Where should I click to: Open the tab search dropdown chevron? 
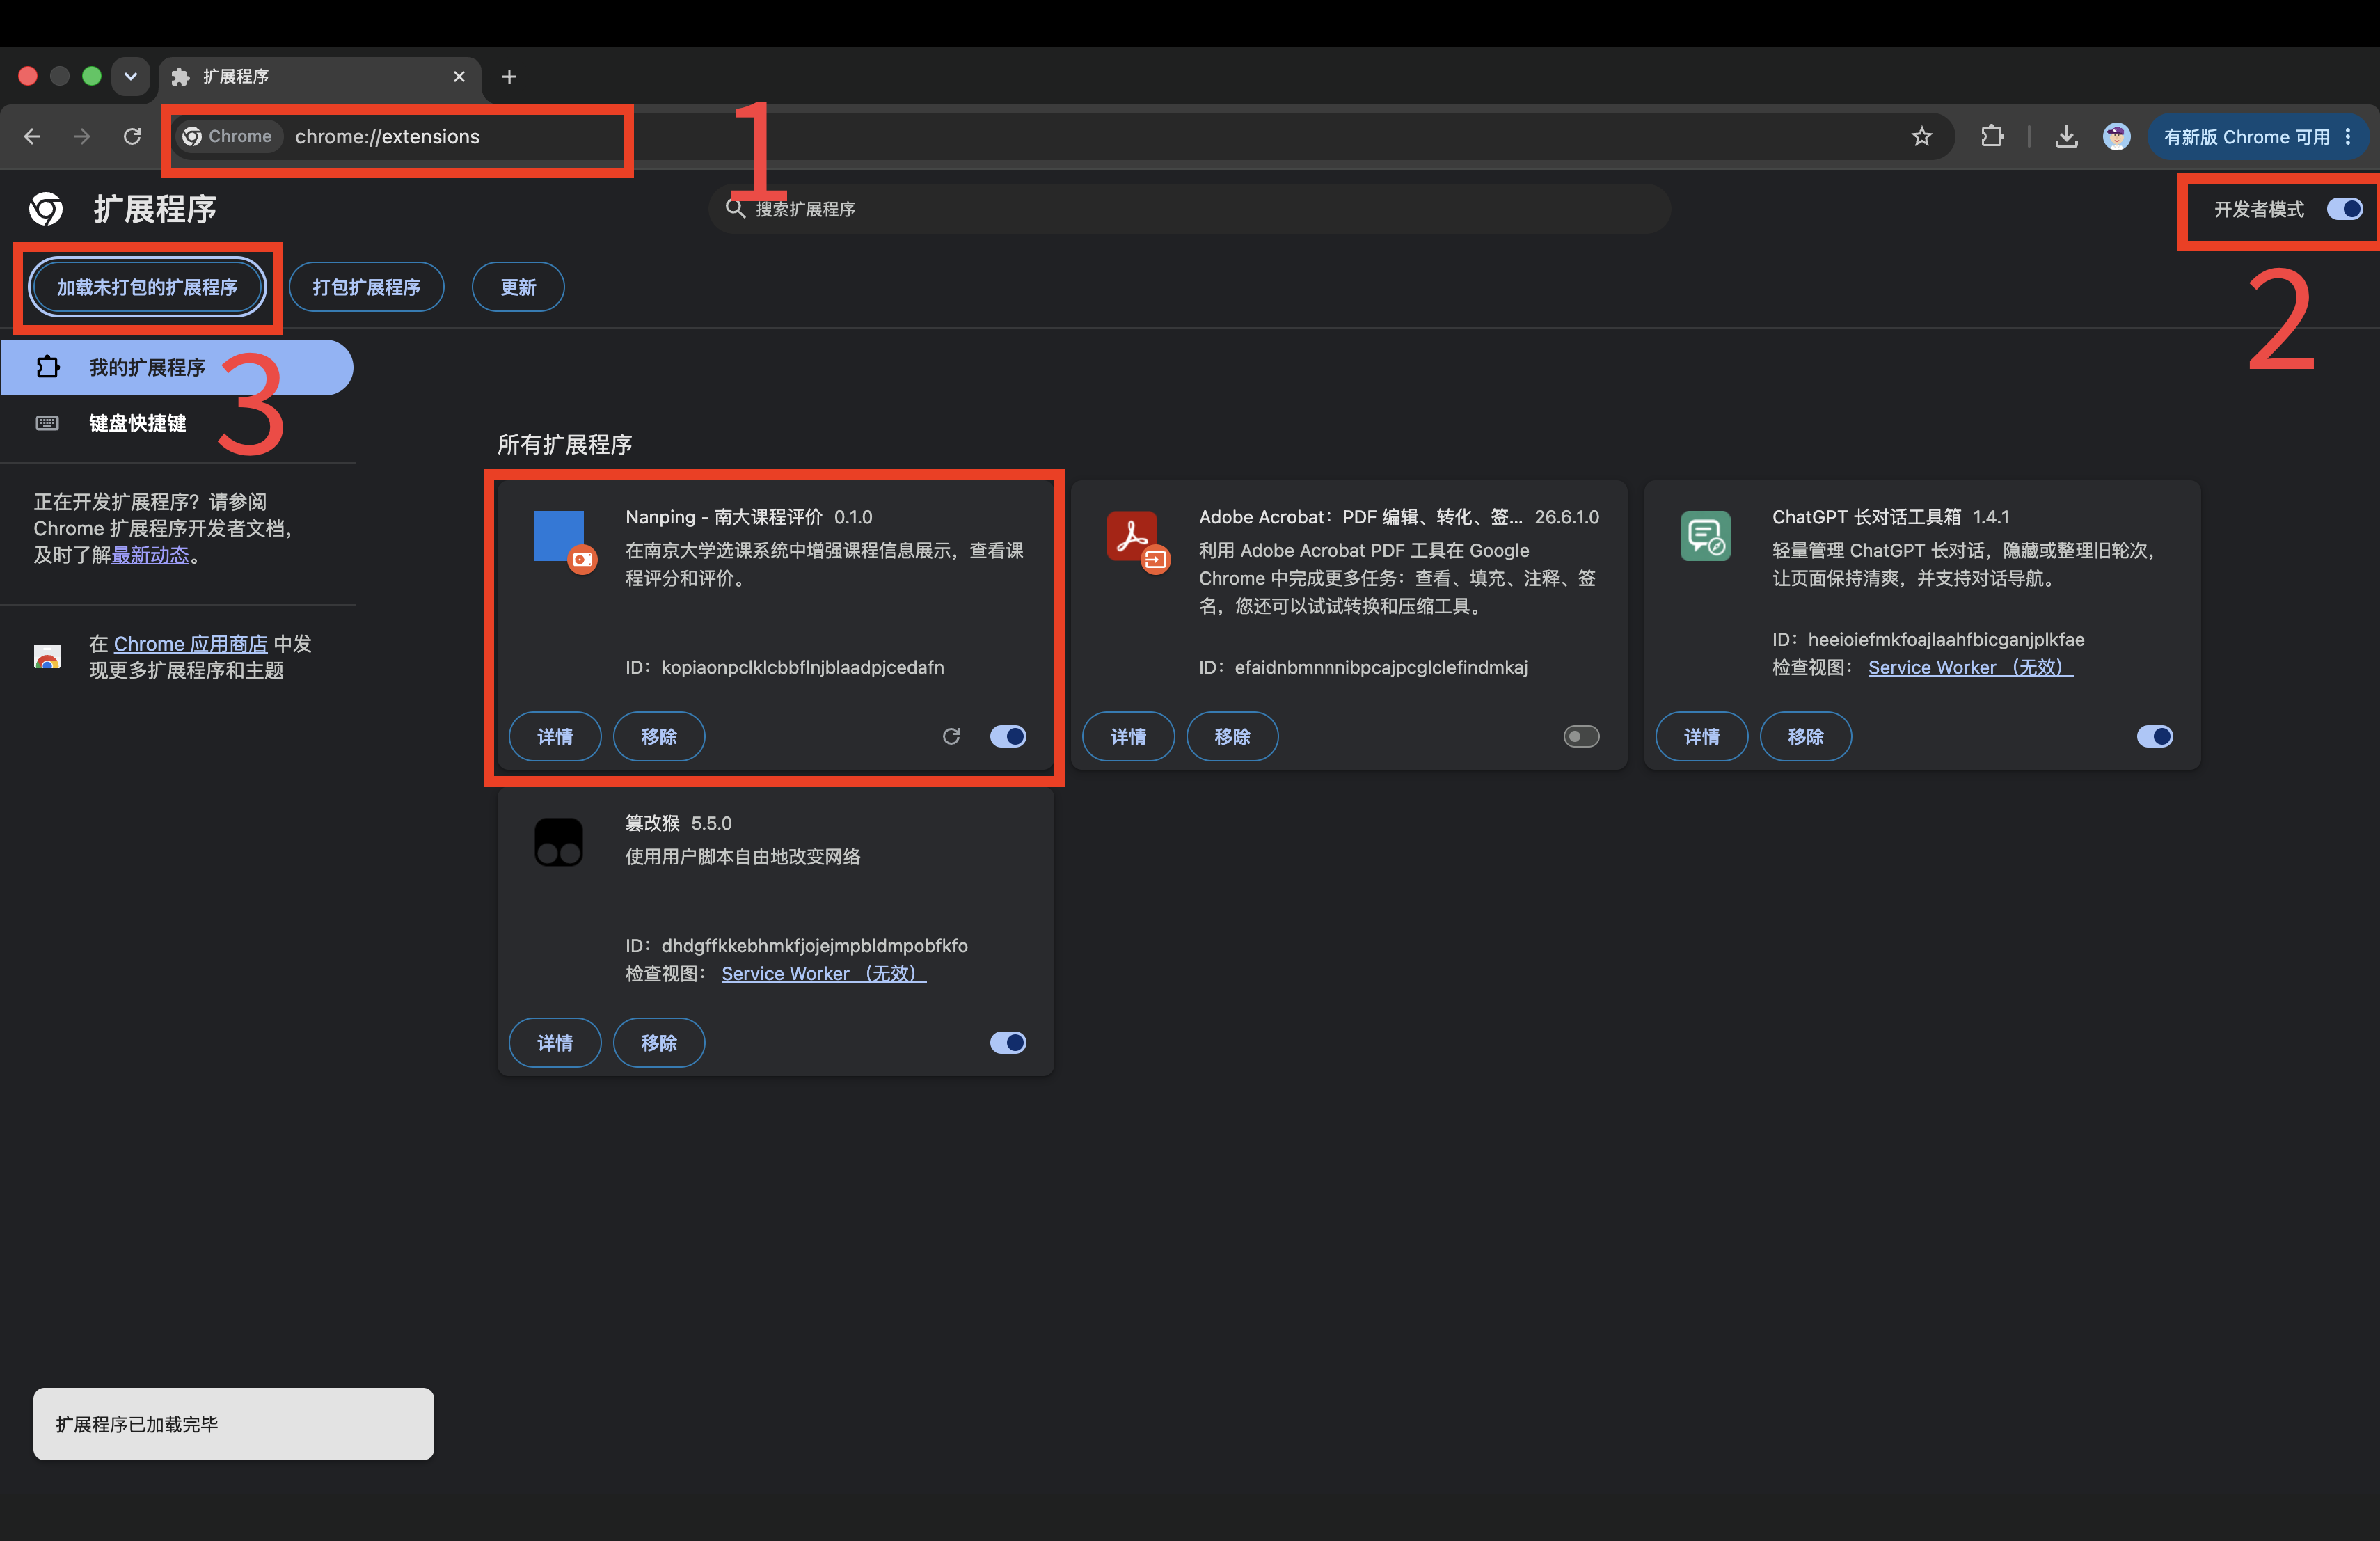(x=130, y=76)
